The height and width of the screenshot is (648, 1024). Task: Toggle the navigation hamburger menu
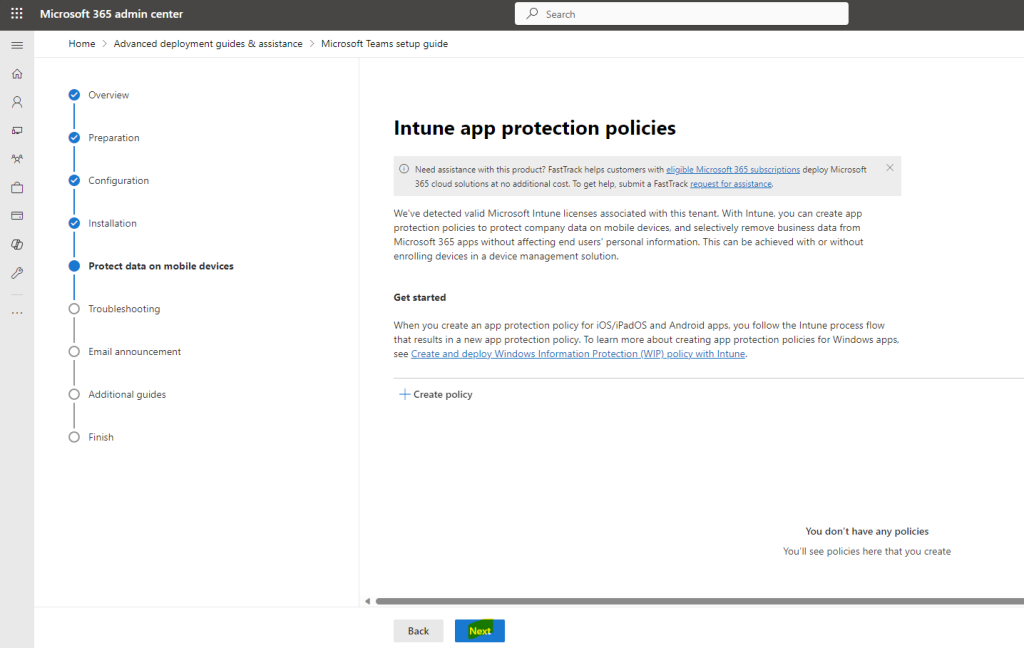pos(17,45)
